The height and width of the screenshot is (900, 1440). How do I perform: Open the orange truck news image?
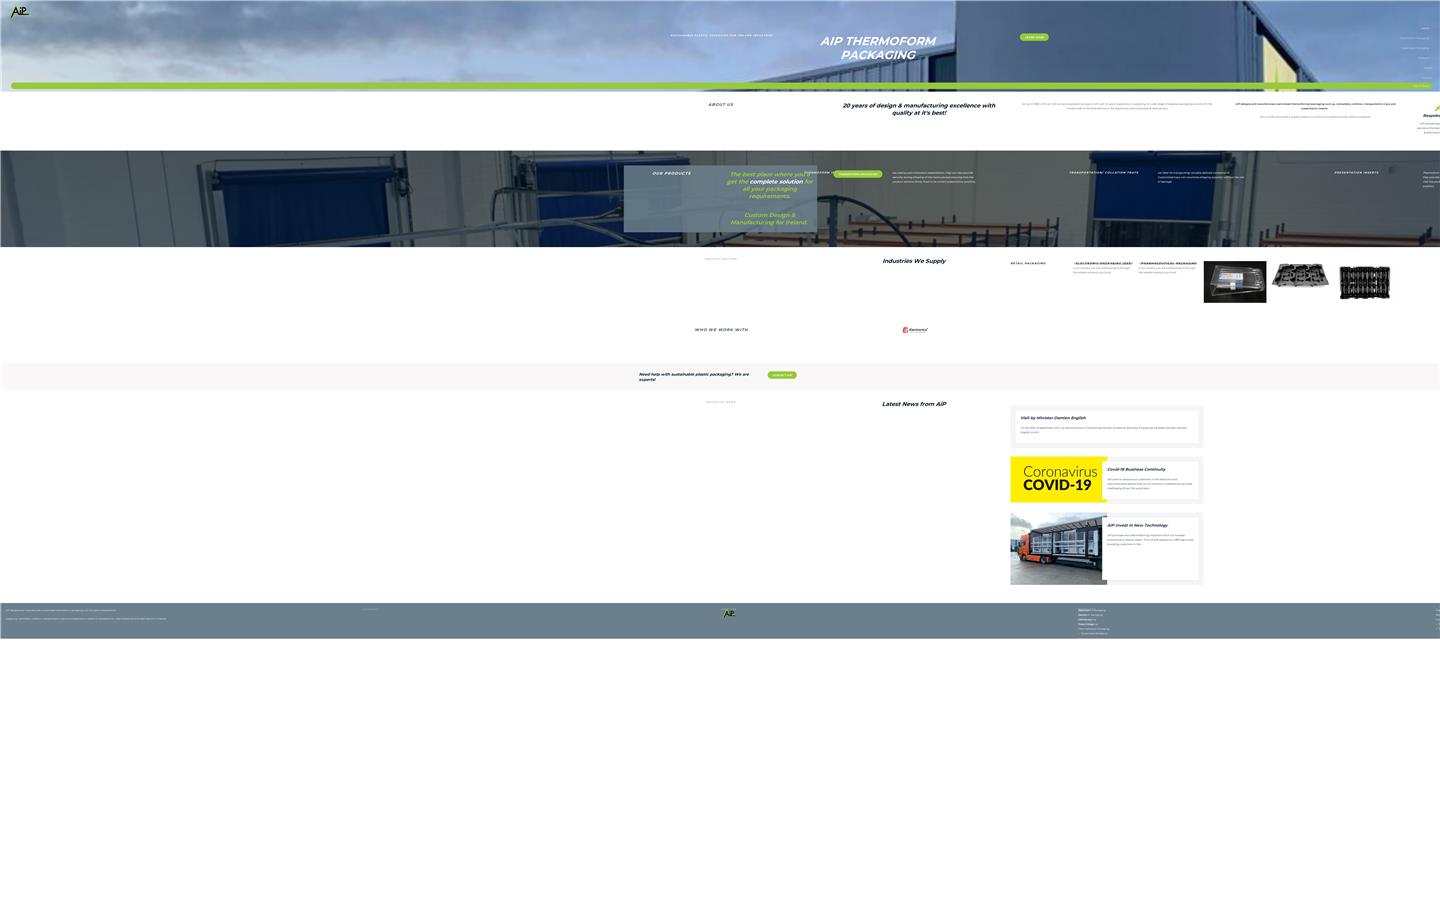click(1058, 549)
